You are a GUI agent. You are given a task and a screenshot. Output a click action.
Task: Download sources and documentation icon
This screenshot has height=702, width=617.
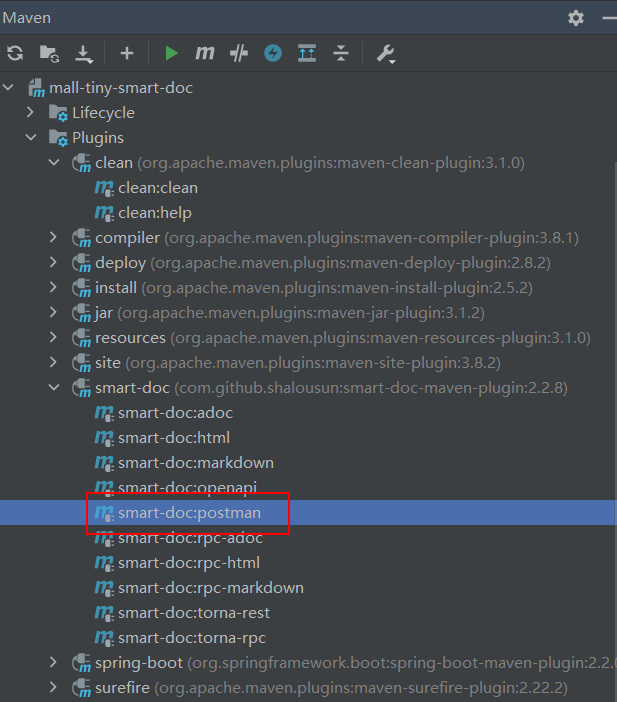[x=84, y=54]
